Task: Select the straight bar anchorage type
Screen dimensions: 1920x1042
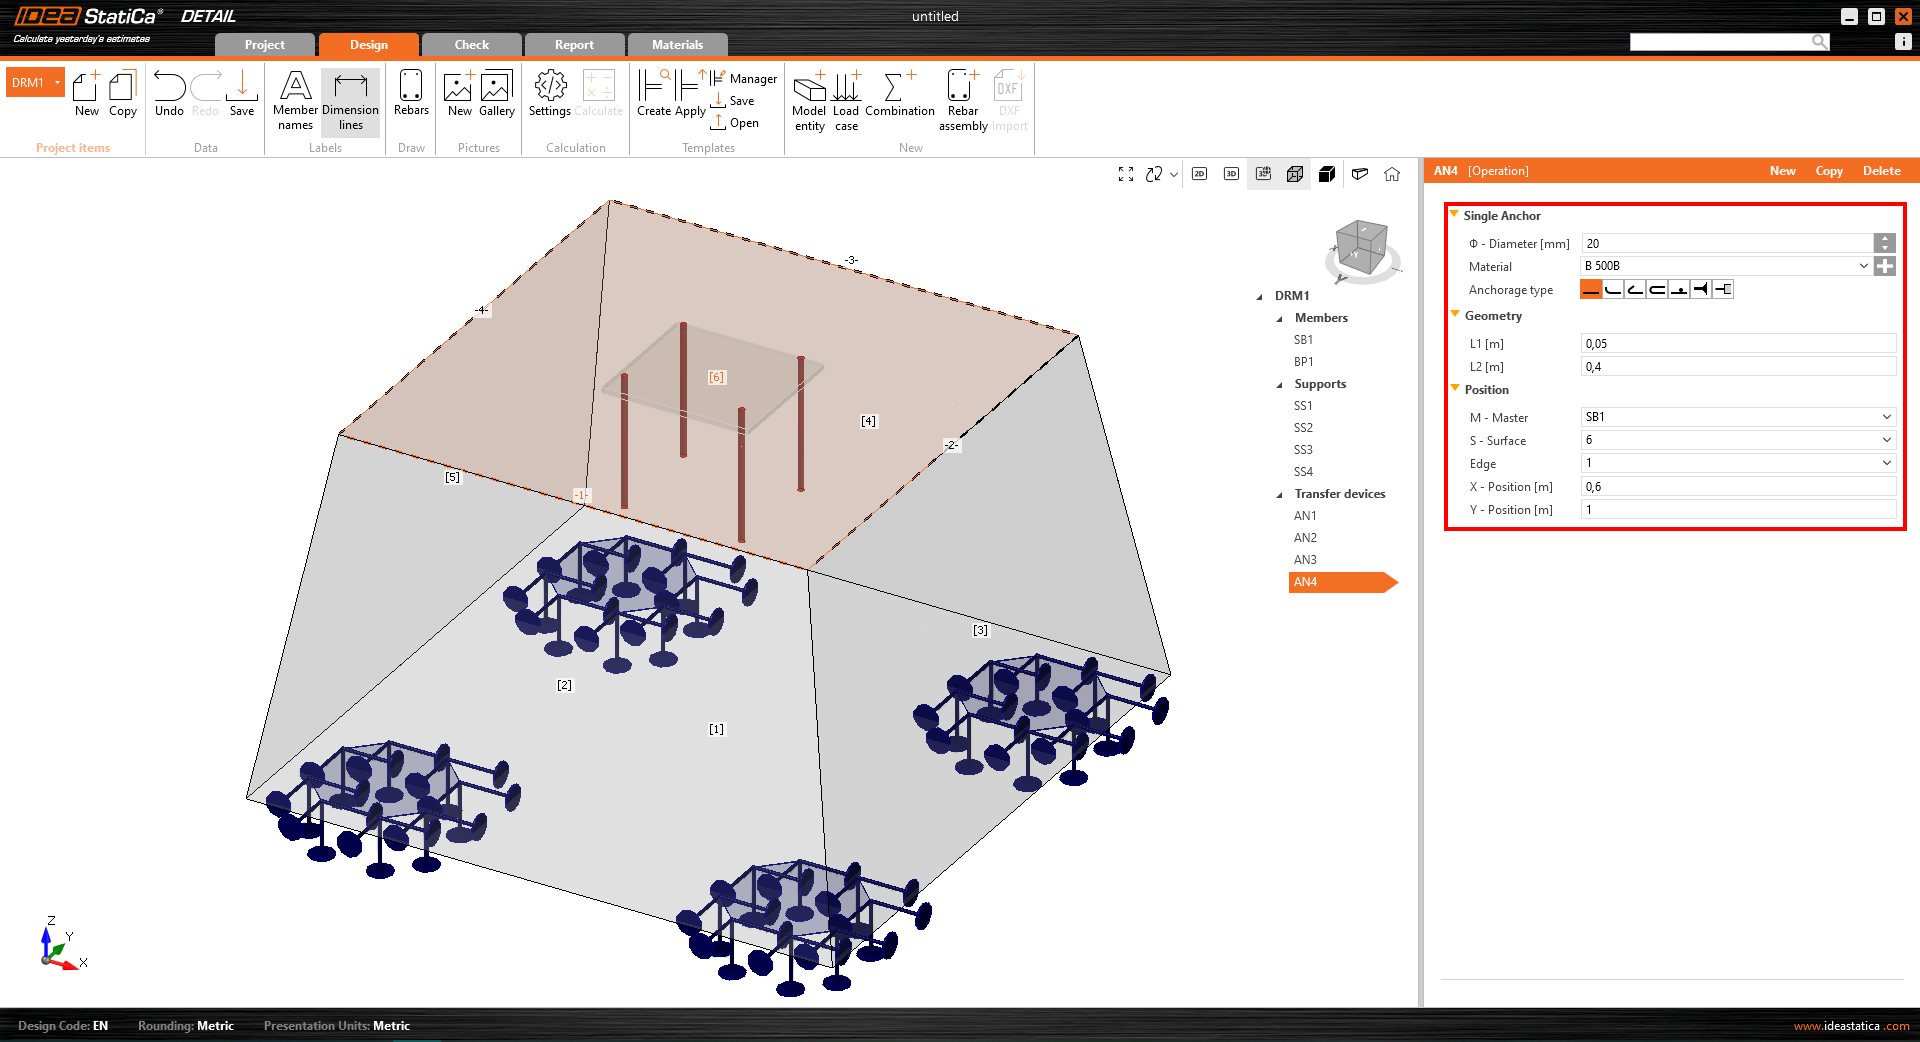Action: click(1591, 290)
